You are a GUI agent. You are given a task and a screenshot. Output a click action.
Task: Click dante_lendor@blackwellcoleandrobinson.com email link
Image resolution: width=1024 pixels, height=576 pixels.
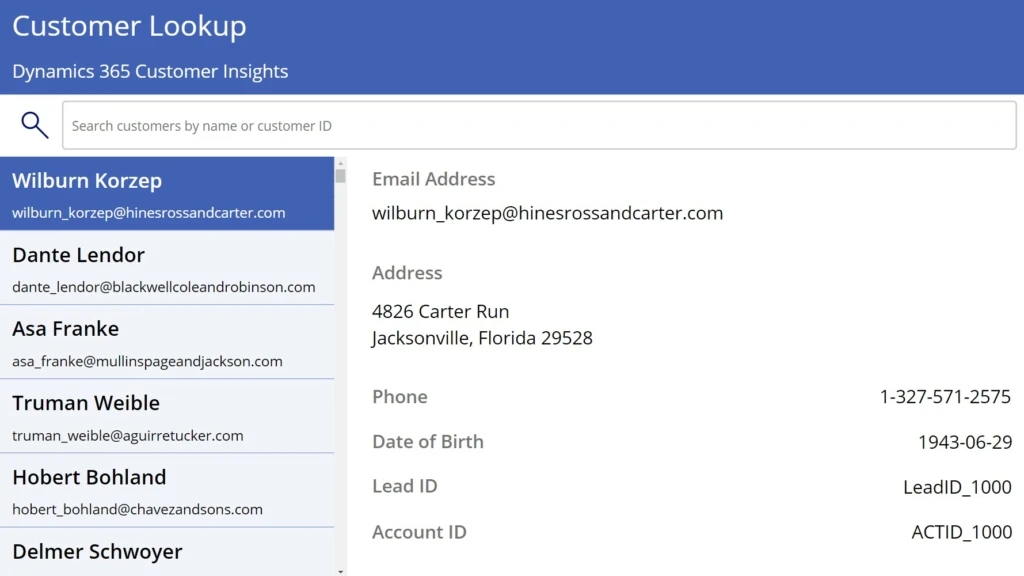pos(155,287)
